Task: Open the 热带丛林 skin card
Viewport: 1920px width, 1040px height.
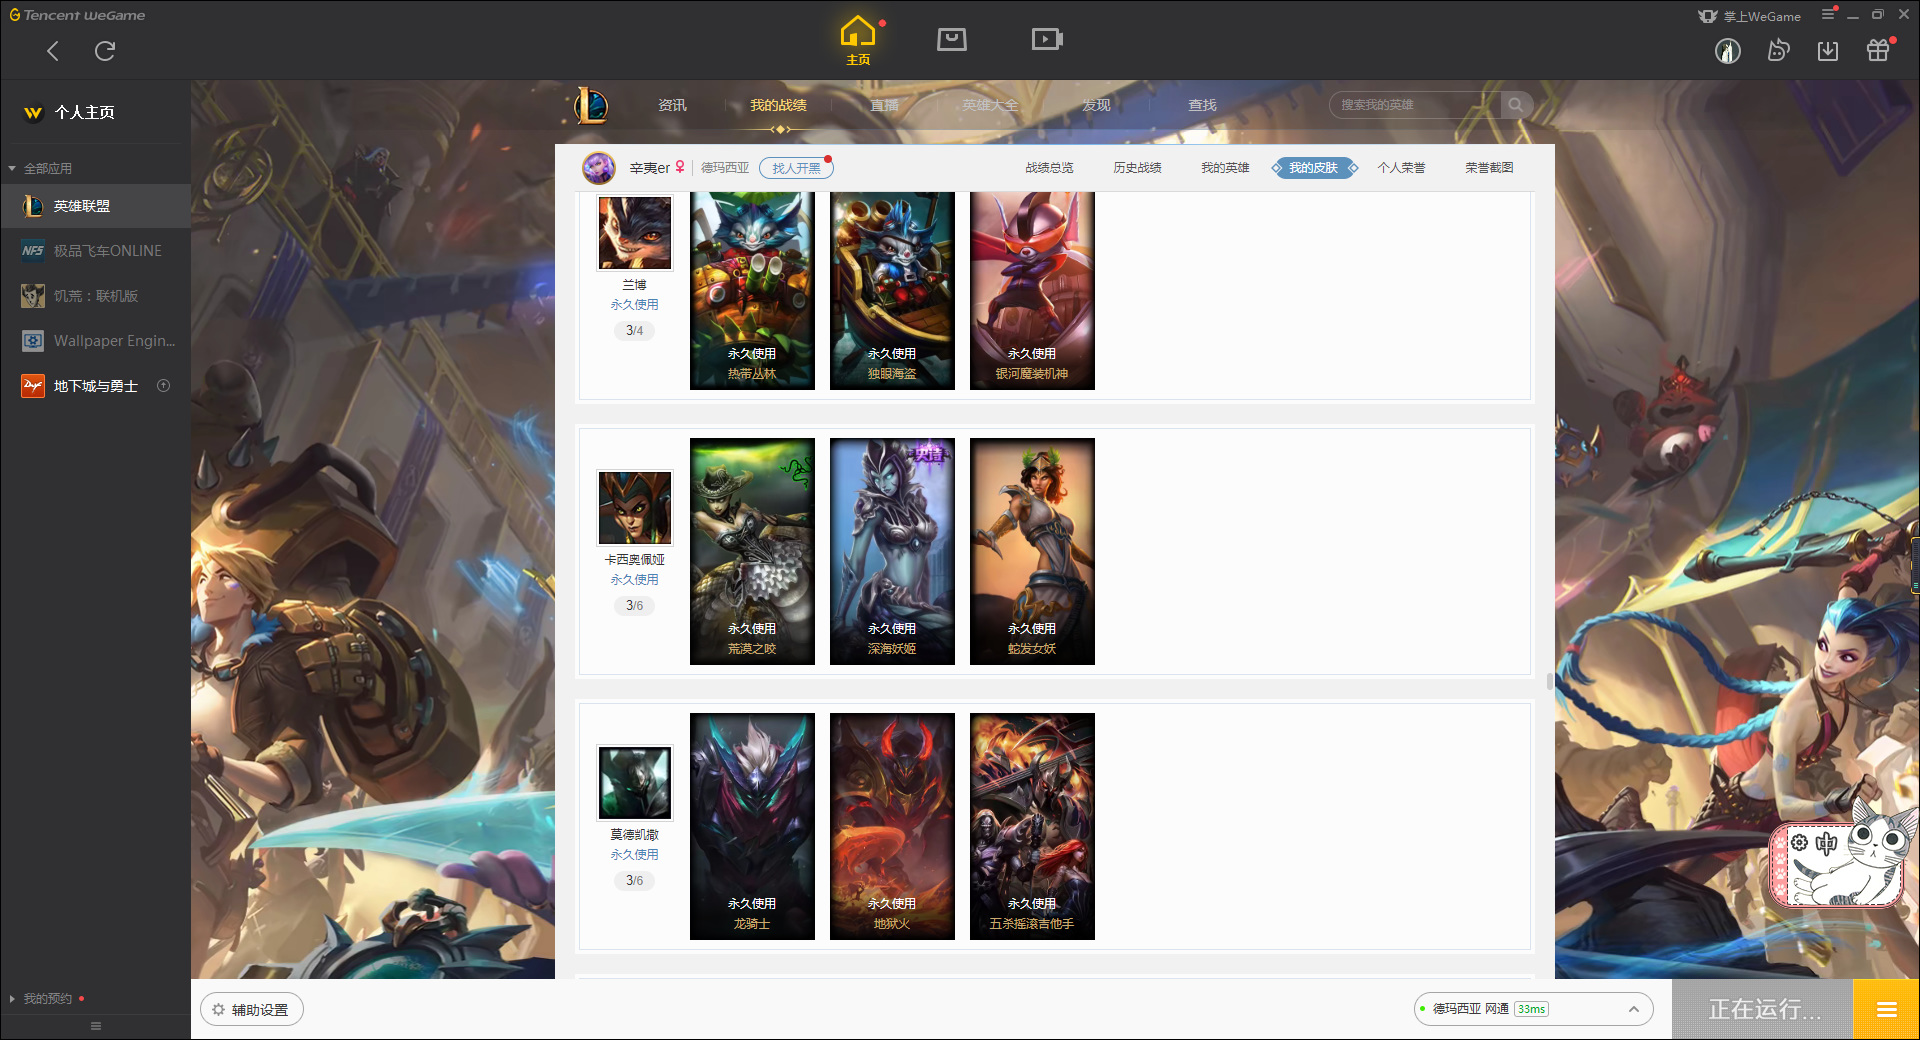Action: point(752,291)
